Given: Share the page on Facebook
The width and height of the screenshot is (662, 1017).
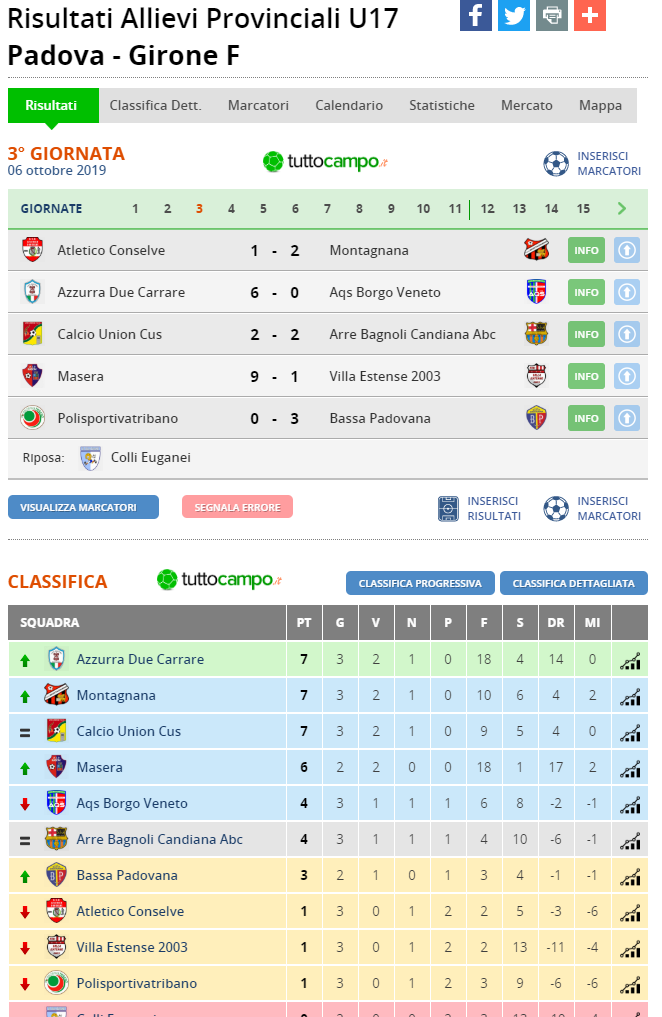Looking at the screenshot, I should [476, 15].
